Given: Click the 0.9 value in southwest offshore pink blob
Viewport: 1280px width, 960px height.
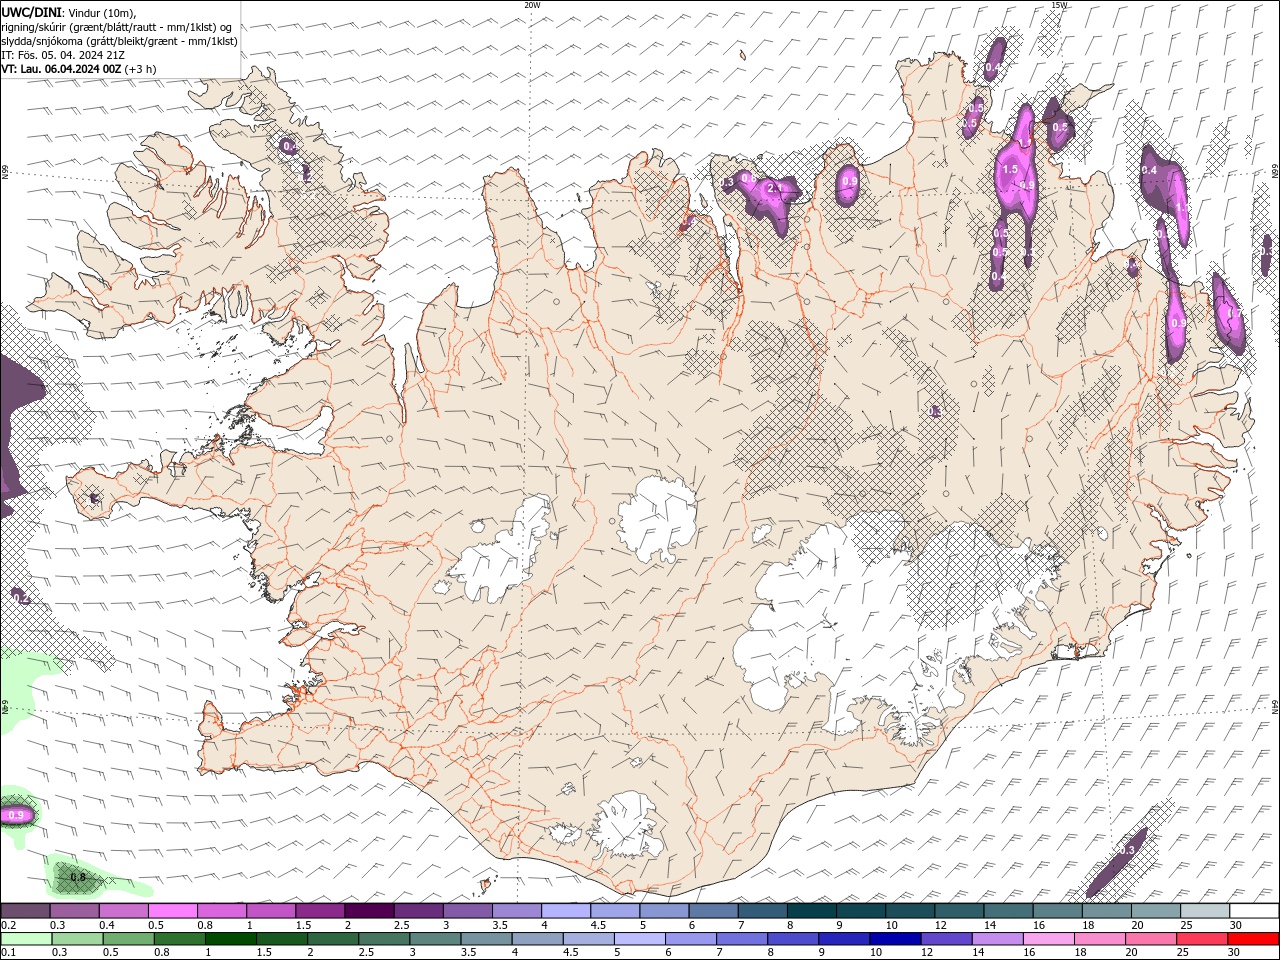Looking at the screenshot, I should tap(16, 816).
